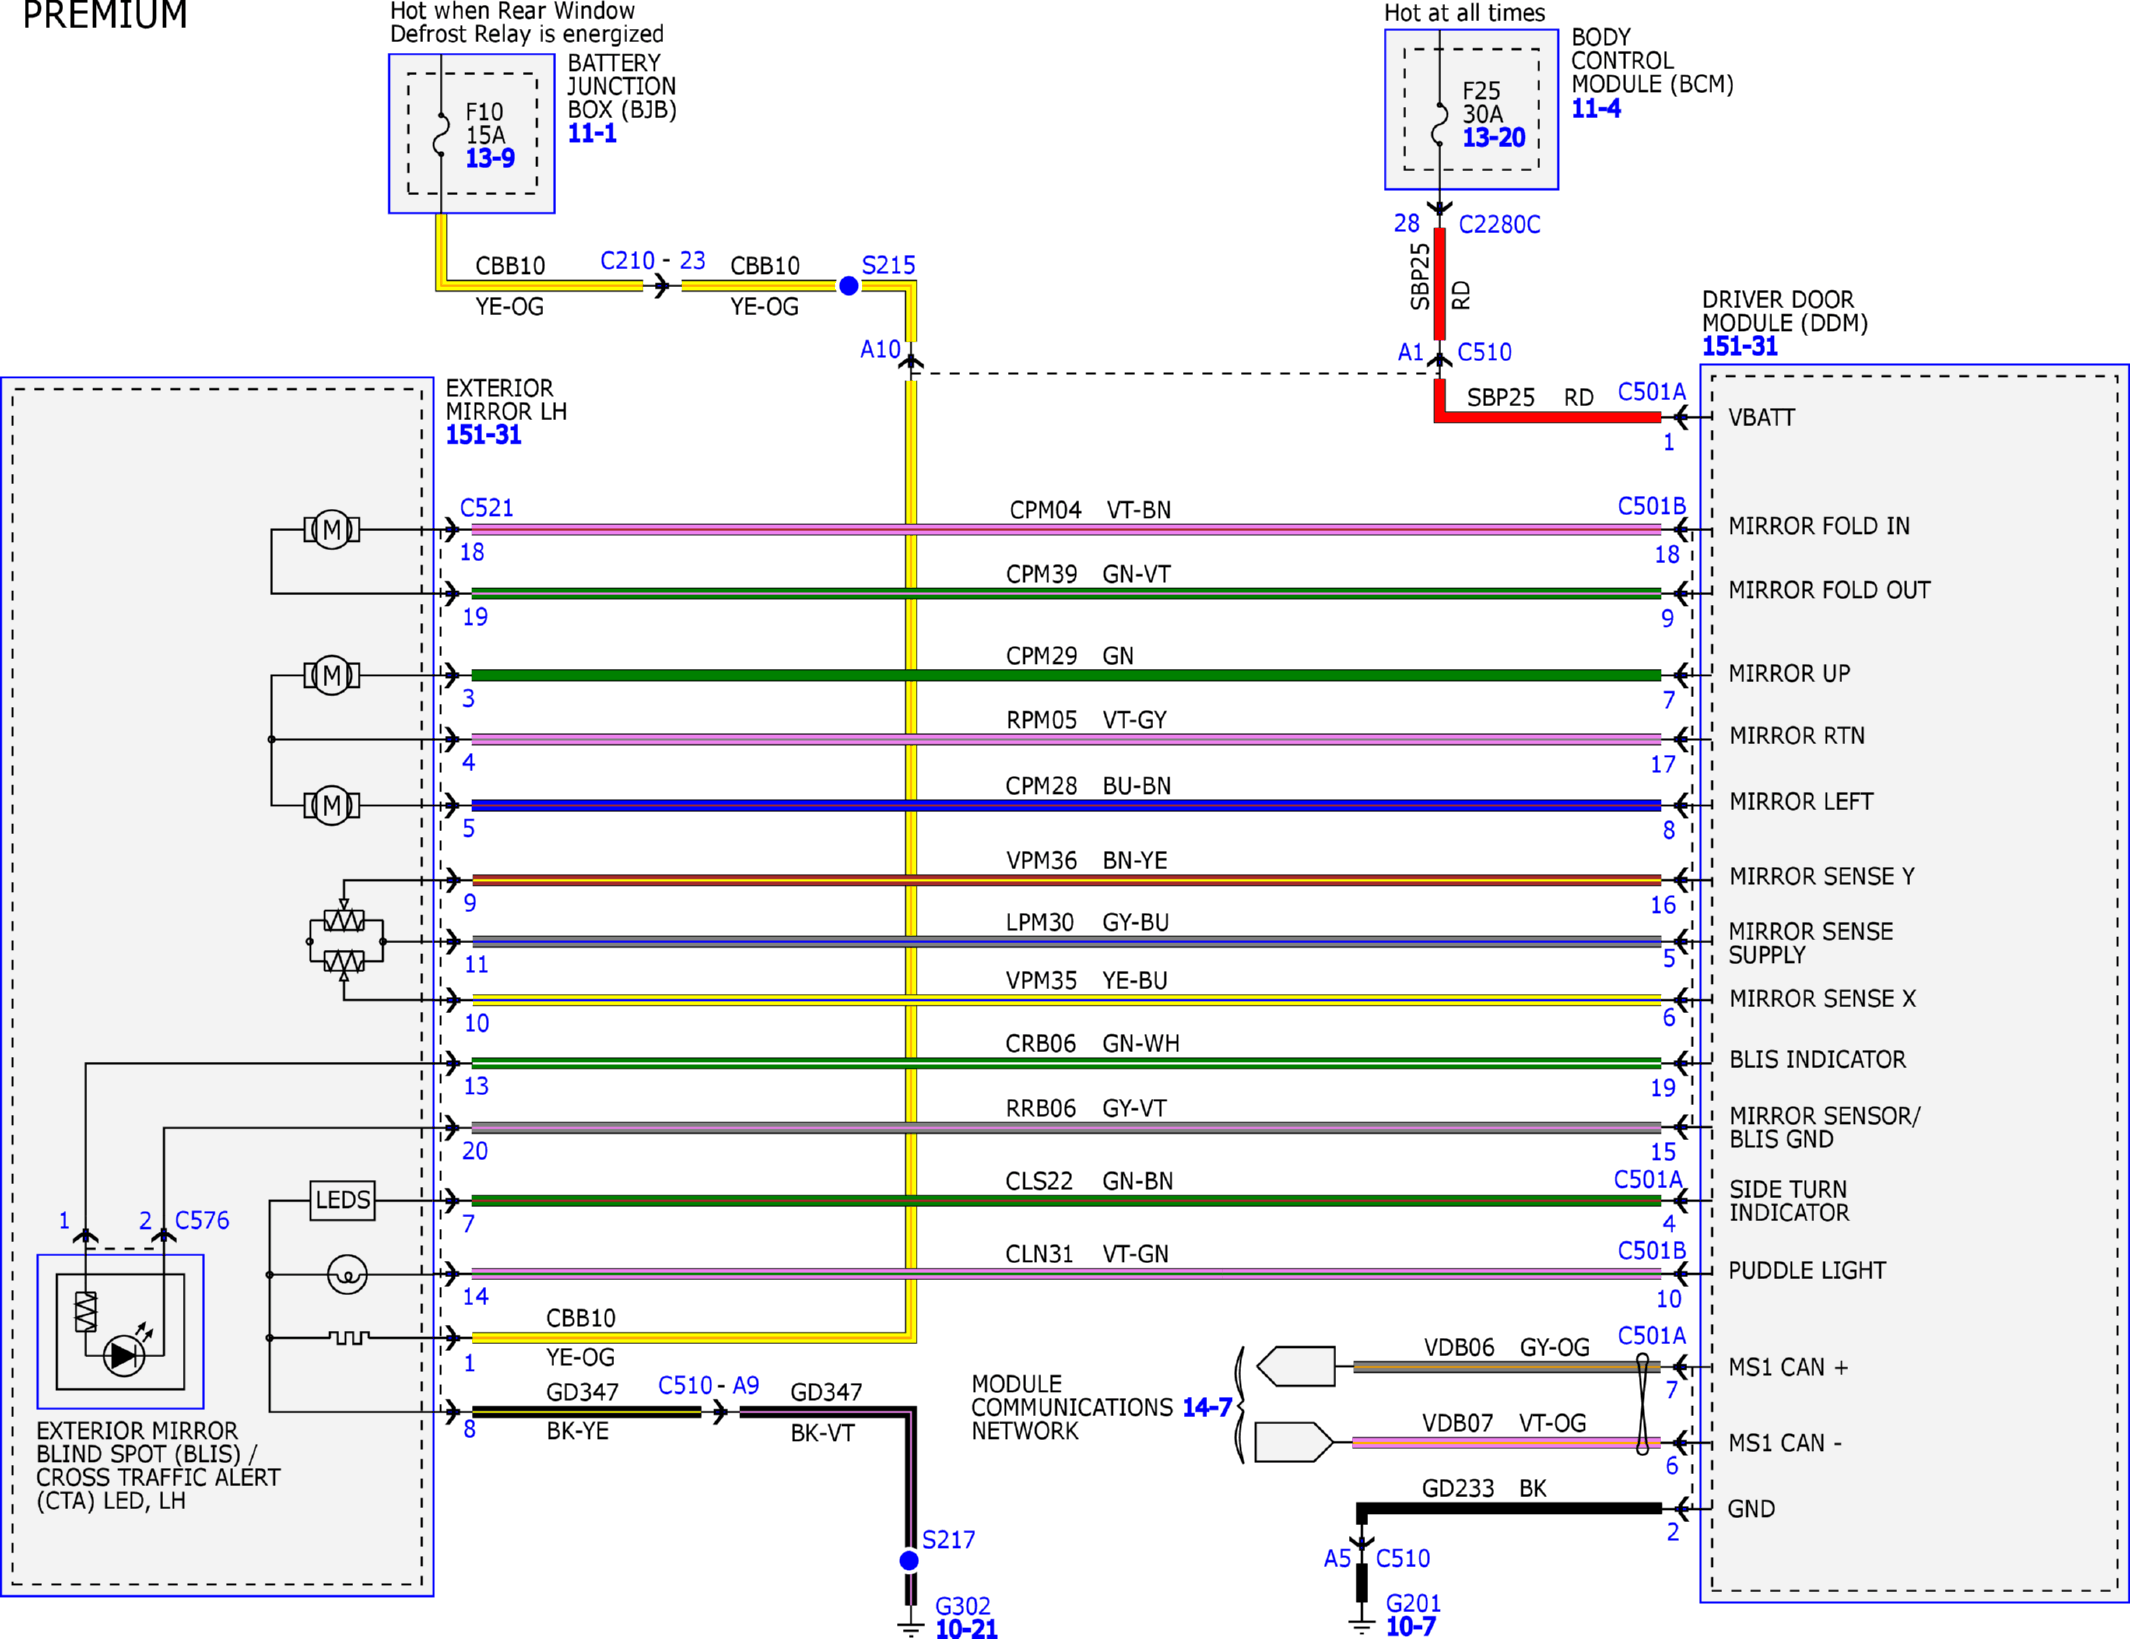Click the PUDDLE LIGHT pin label
This screenshot has width=2130, height=1639.
1807,1271
